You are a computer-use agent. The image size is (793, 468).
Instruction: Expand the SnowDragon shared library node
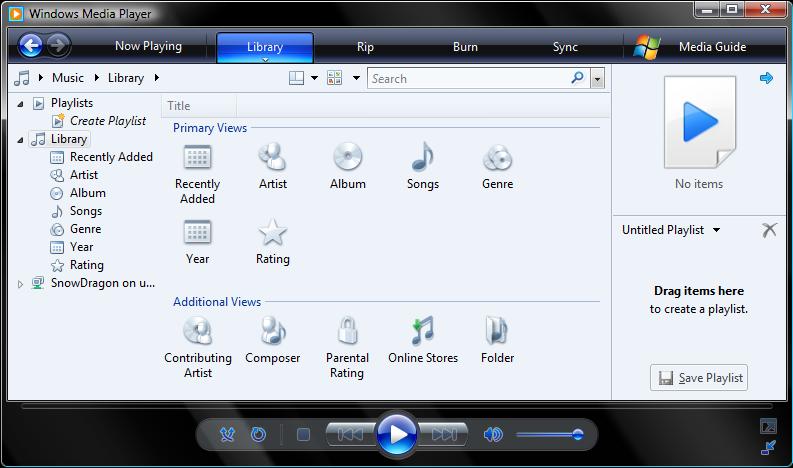(20, 284)
